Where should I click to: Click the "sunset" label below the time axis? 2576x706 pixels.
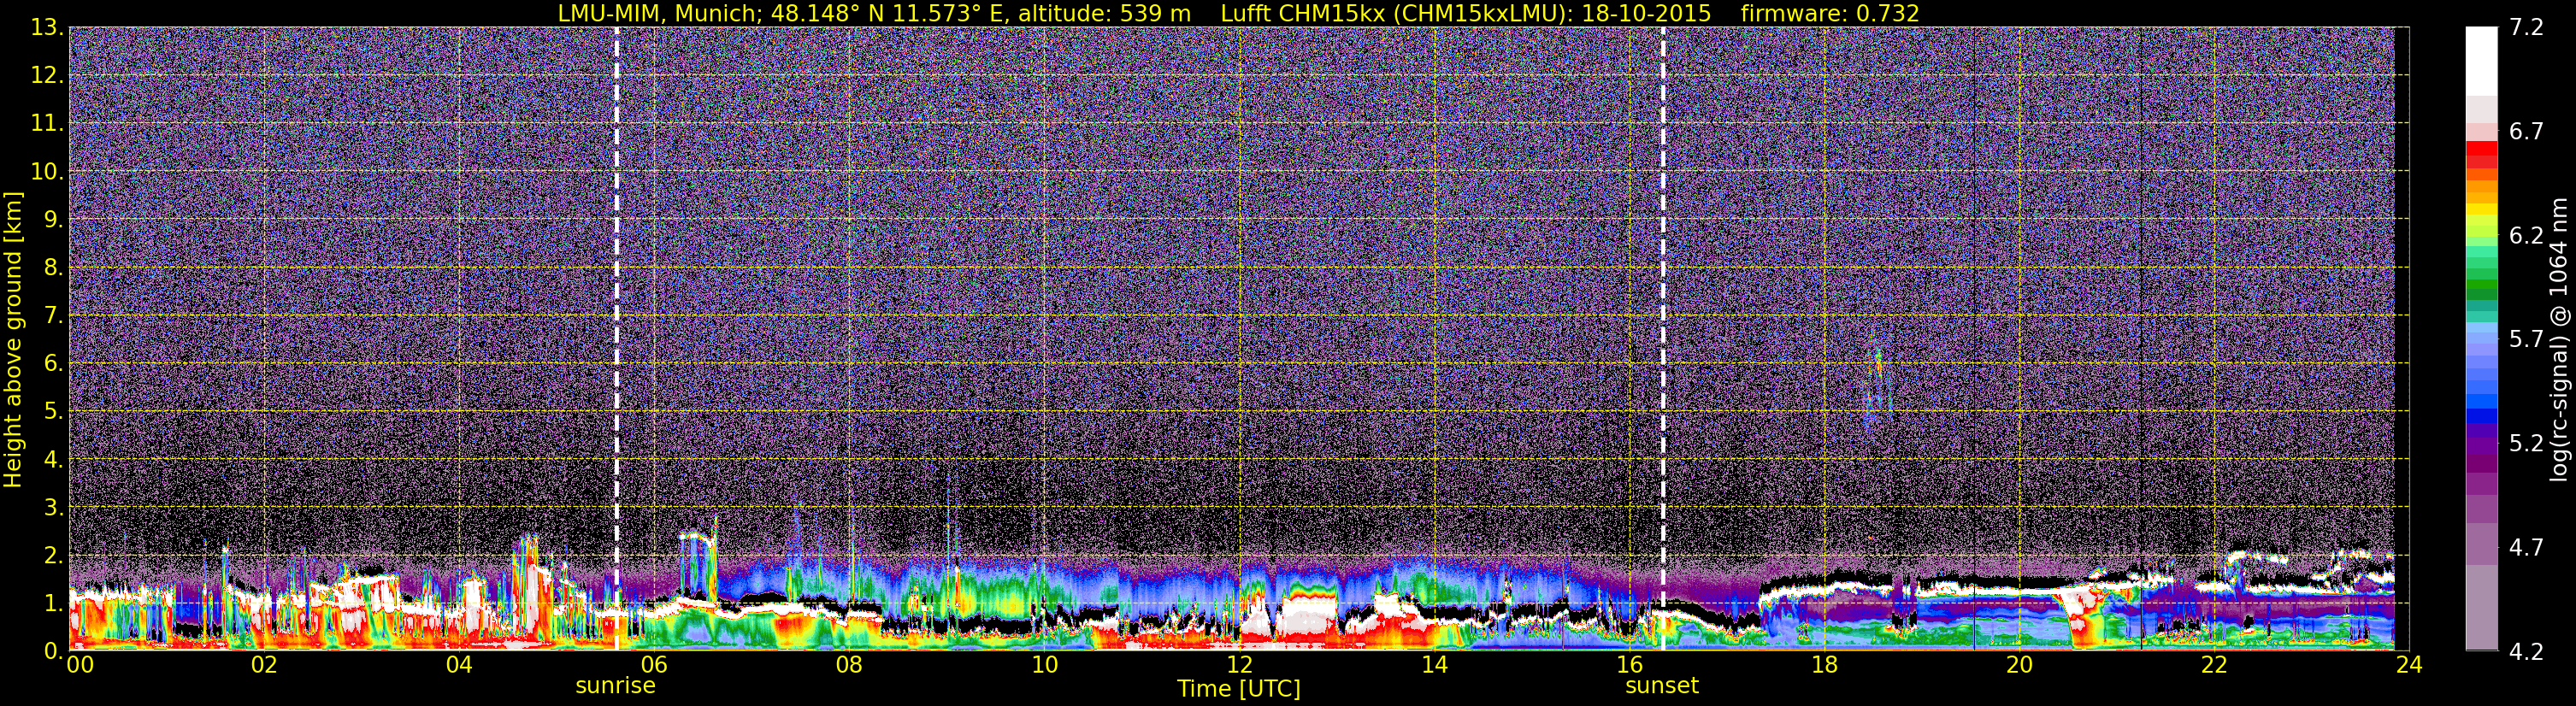[x=1662, y=686]
